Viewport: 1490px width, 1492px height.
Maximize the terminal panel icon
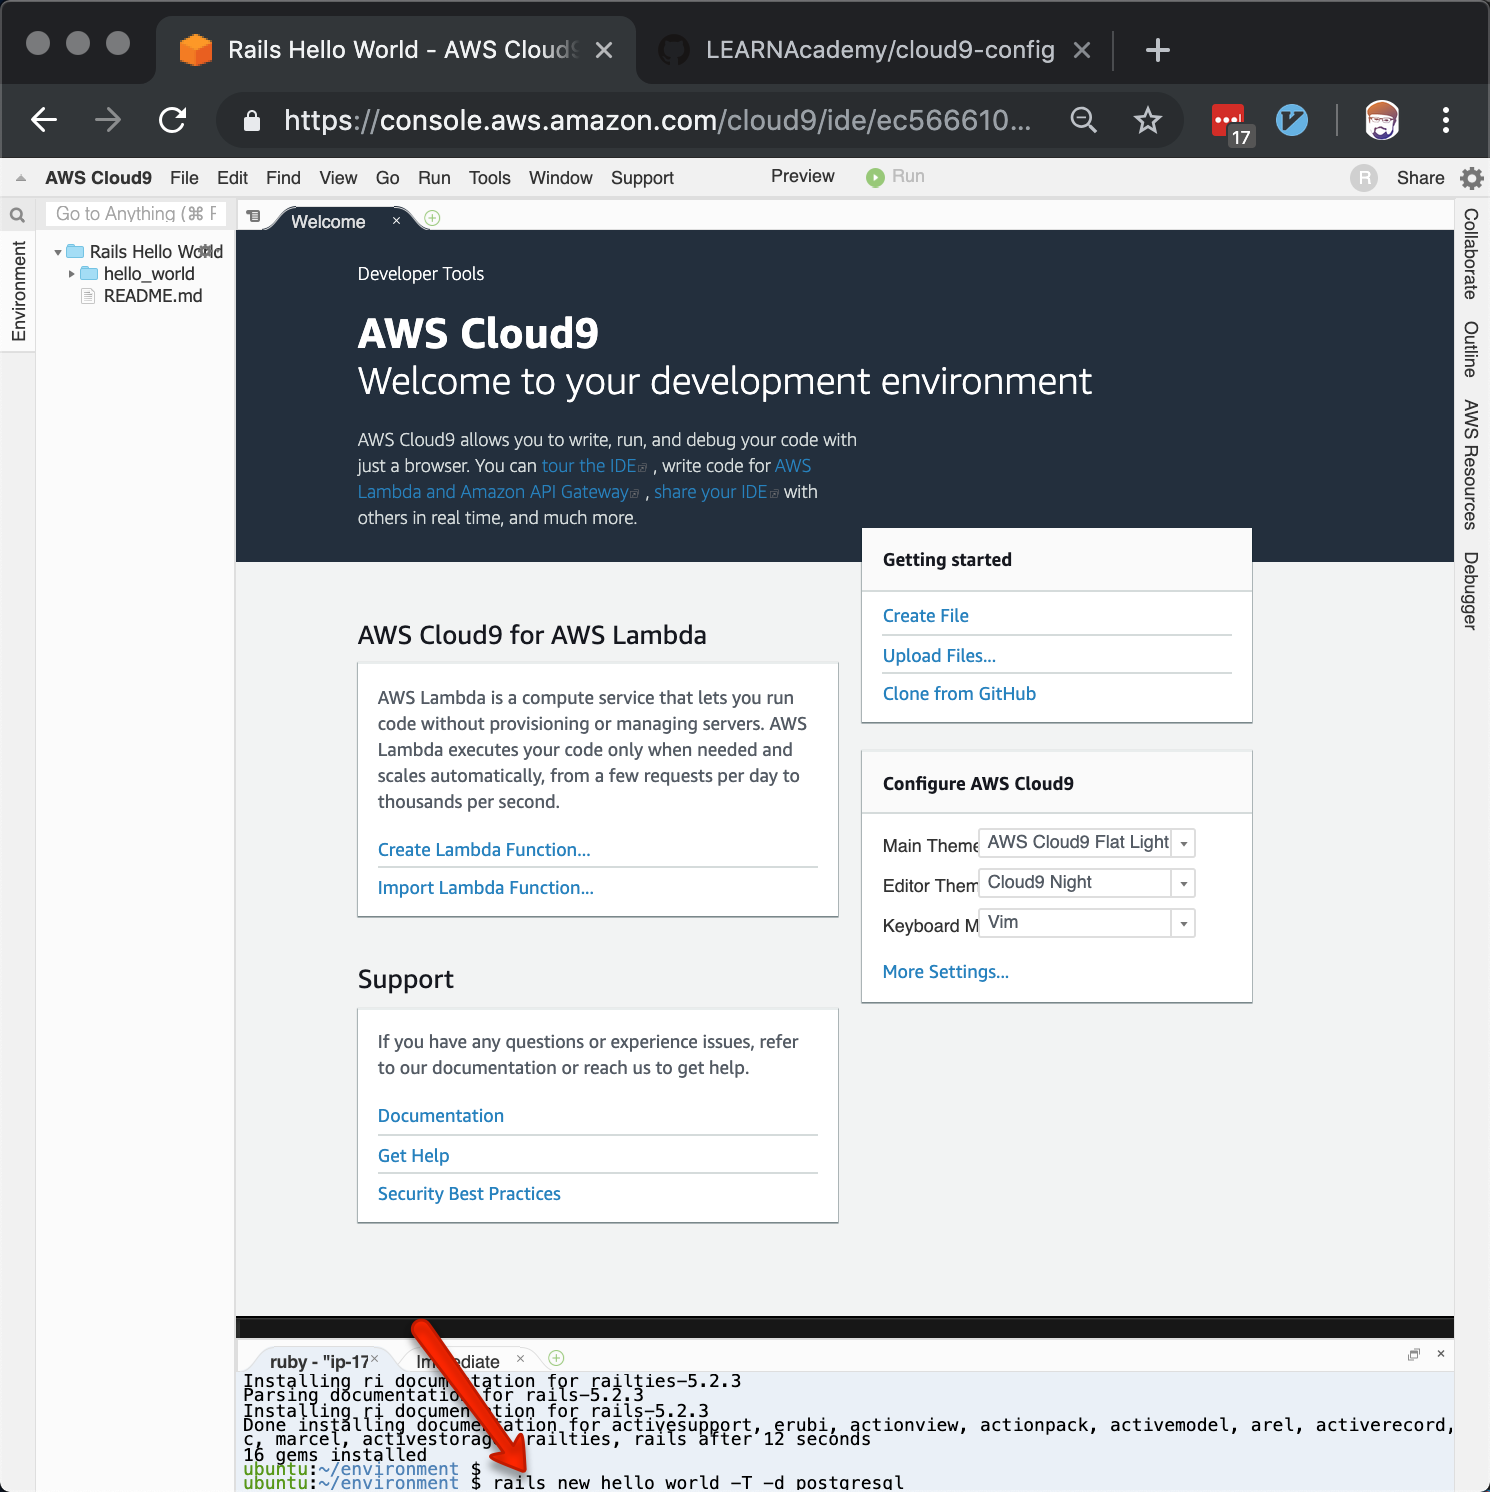[1414, 1354]
